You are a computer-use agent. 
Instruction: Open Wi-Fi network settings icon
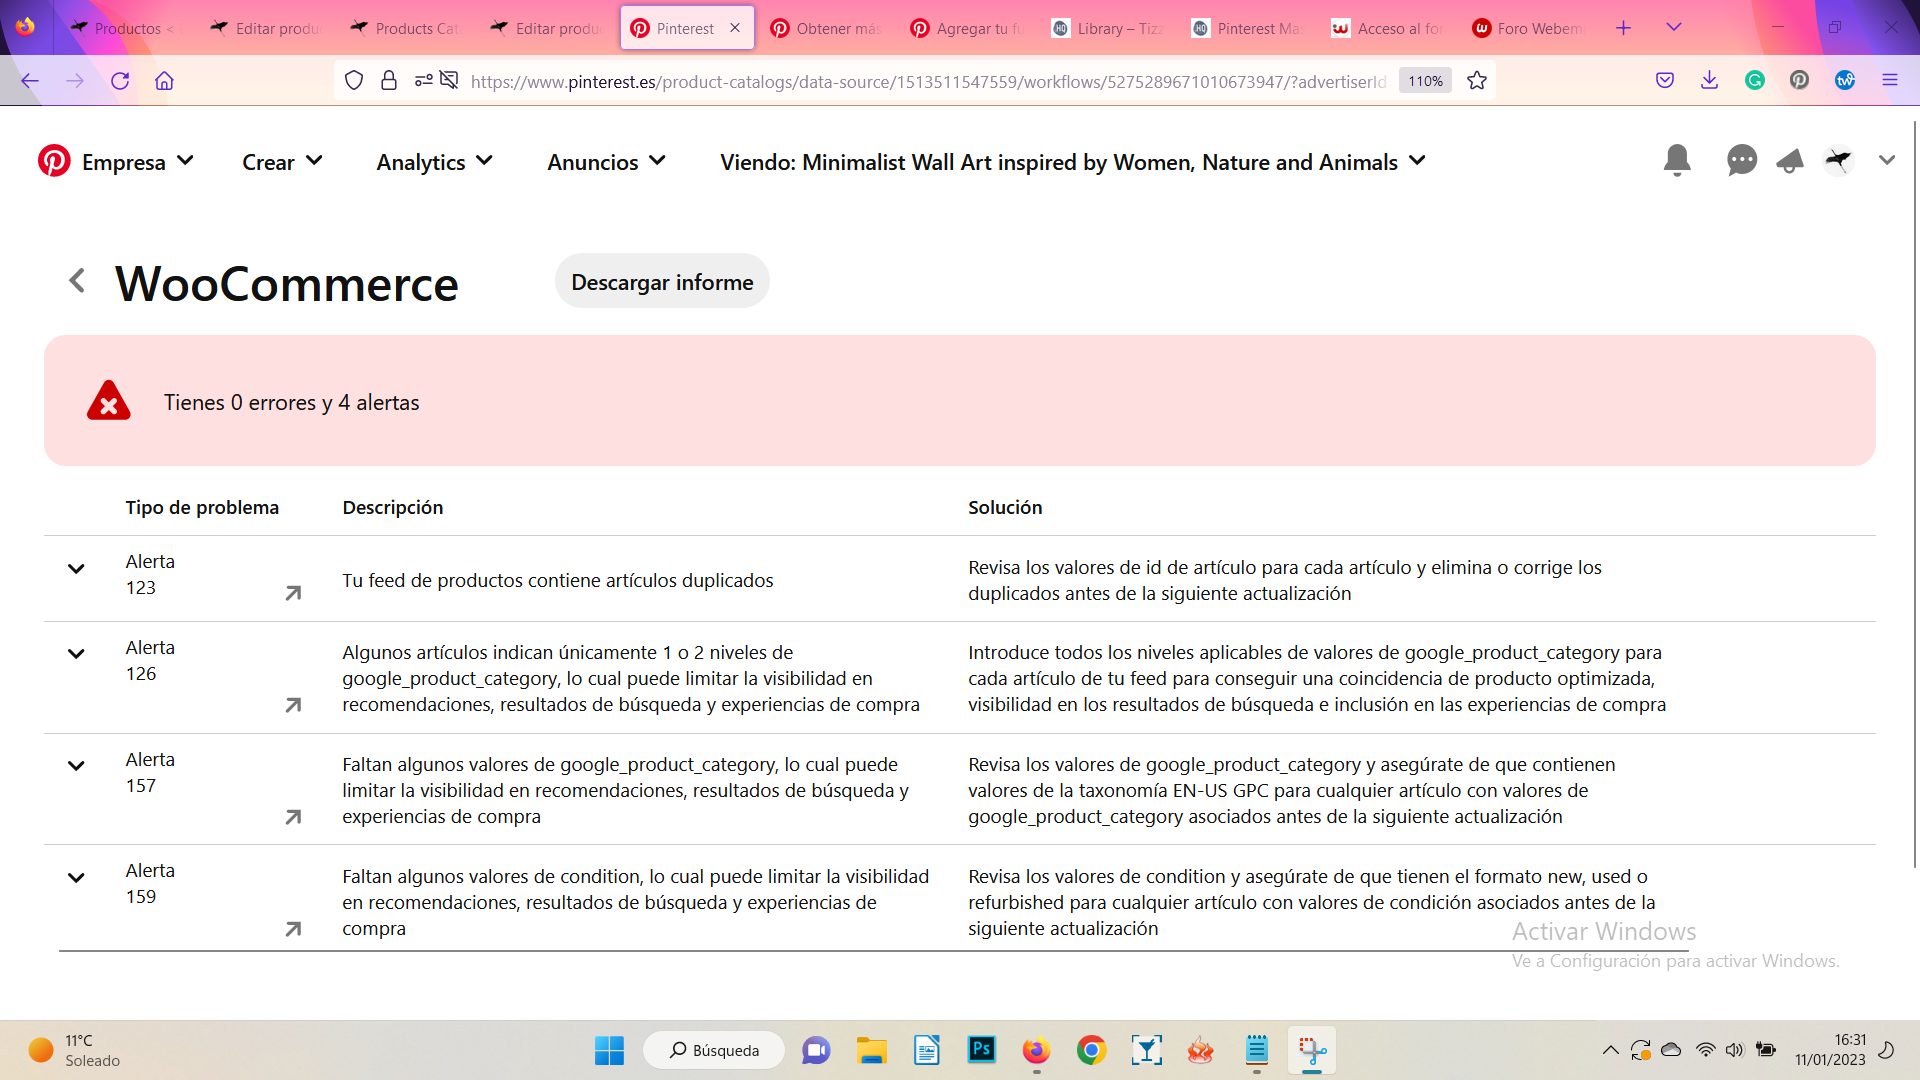click(1705, 1050)
